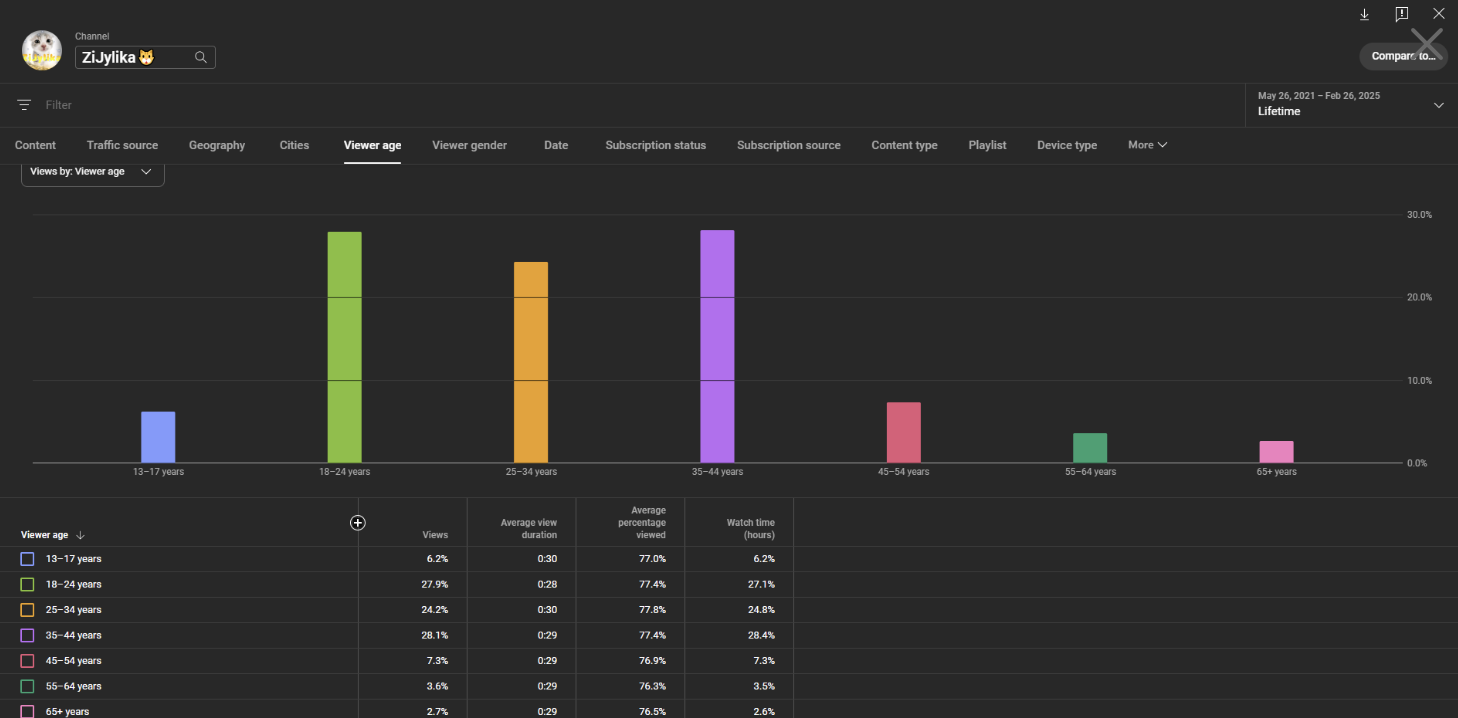Image resolution: width=1458 pixels, height=718 pixels.
Task: Click the channel search magnifier icon
Action: pos(201,57)
